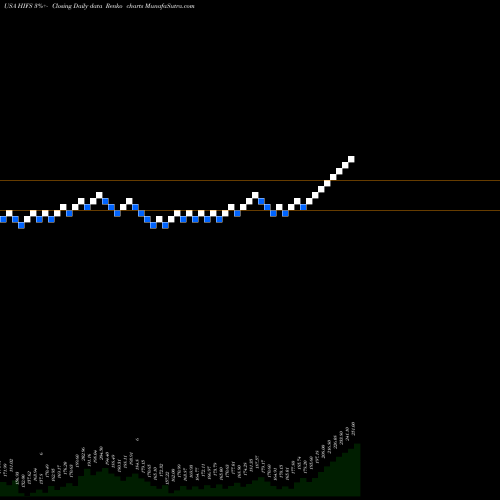
Task: Click the 'USA HIFS' ticker title text
Action: tap(18, 6)
